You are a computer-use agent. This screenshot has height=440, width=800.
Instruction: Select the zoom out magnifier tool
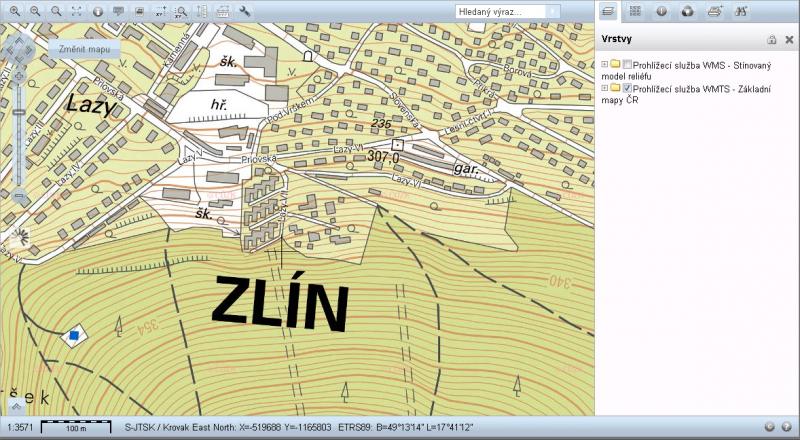(35, 11)
